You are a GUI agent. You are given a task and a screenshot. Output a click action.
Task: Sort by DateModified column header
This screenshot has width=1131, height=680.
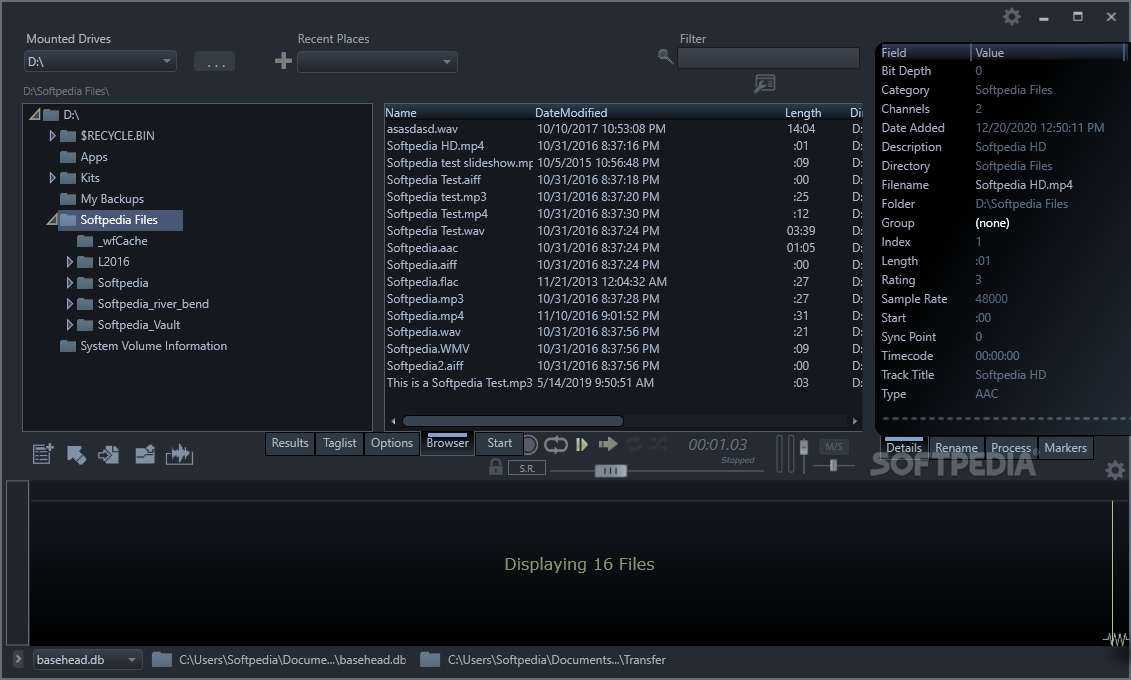[x=571, y=112]
